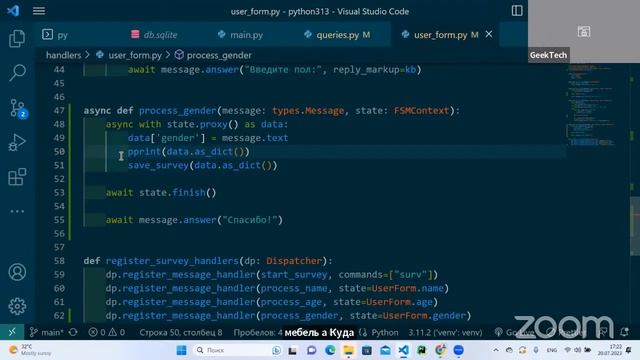Select the 3.11.2 venv Python interpreter
The image size is (640, 360).
(x=445, y=332)
